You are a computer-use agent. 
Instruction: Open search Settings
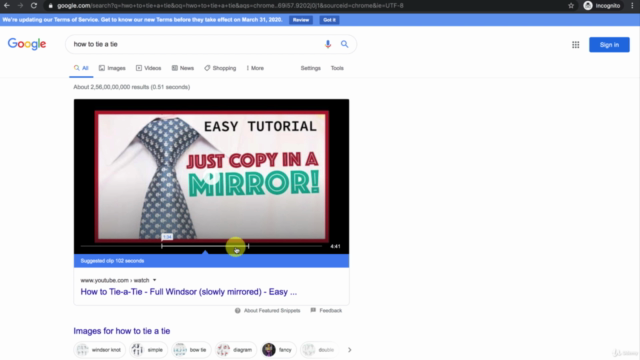click(311, 68)
